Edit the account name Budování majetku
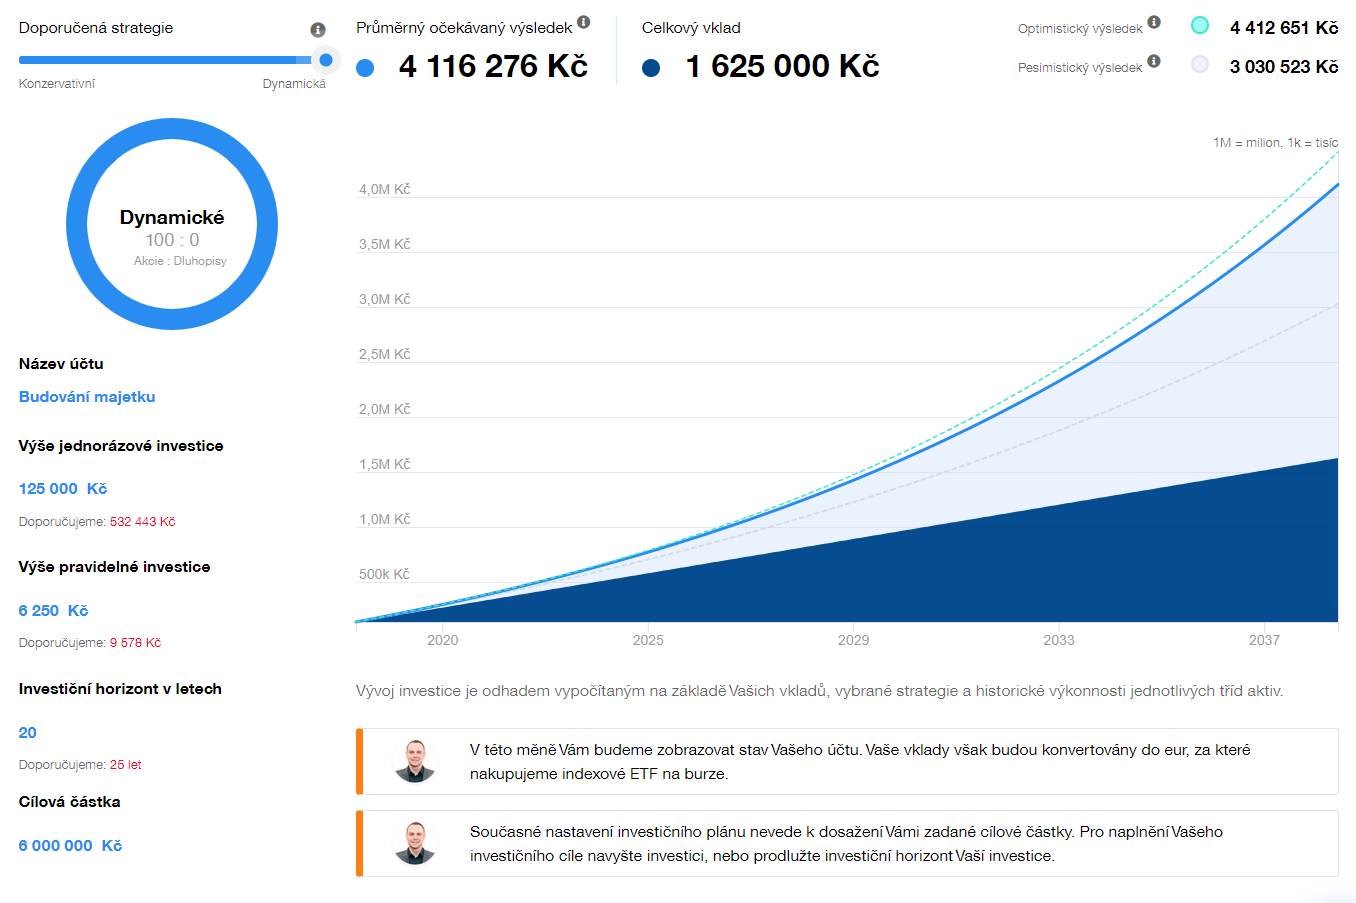The image size is (1356, 903). point(87,397)
